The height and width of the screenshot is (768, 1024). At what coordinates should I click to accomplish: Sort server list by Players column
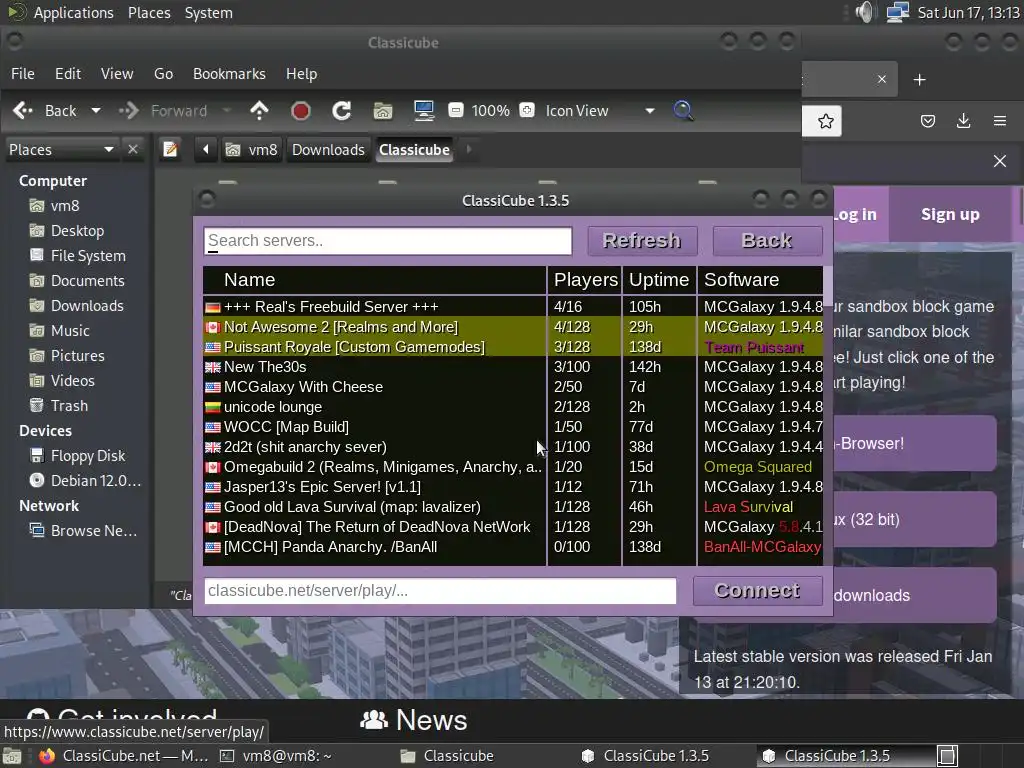click(x=585, y=280)
